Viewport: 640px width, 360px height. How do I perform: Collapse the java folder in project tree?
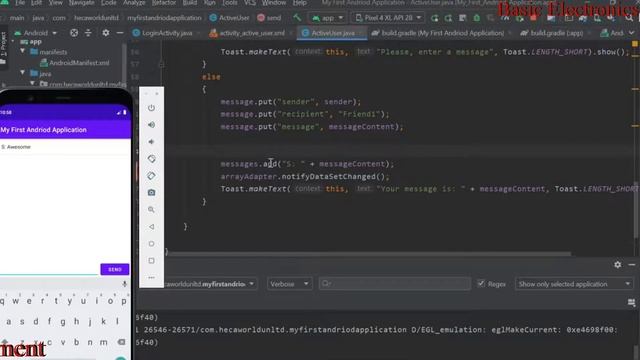point(23,73)
